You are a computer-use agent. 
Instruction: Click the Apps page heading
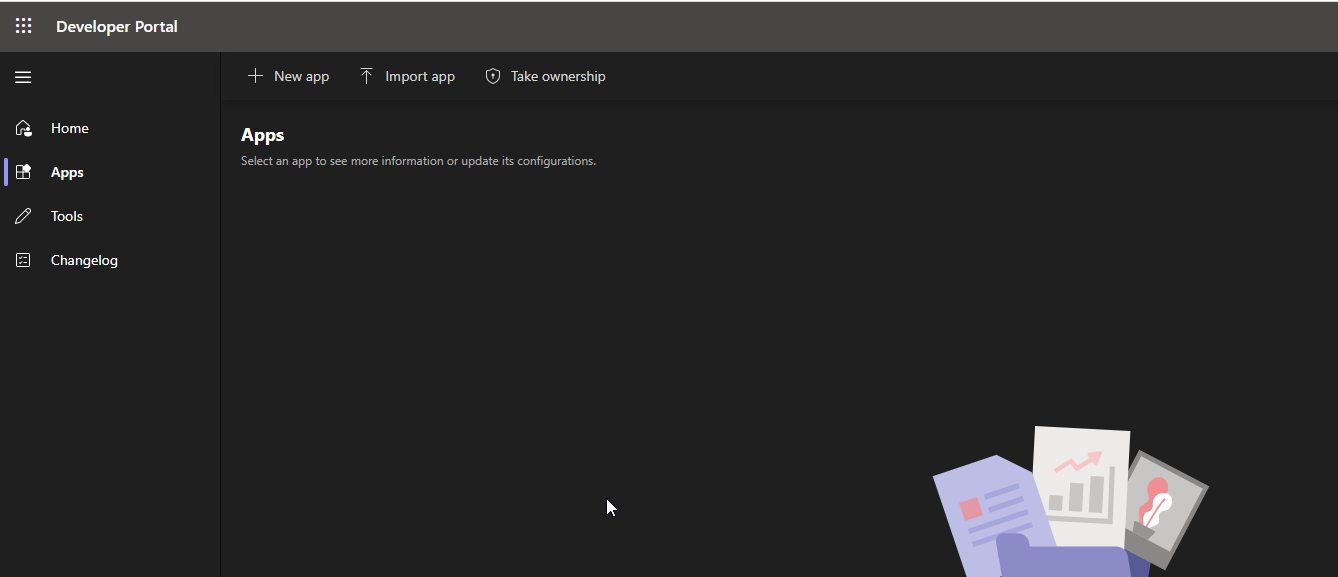click(x=262, y=134)
